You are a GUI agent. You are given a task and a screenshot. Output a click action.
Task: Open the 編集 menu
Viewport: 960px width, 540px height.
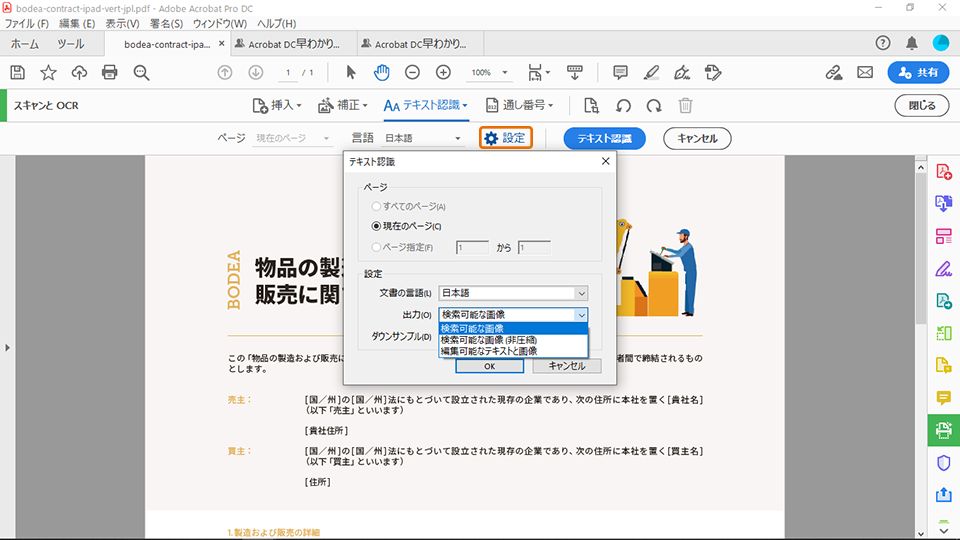(x=77, y=23)
